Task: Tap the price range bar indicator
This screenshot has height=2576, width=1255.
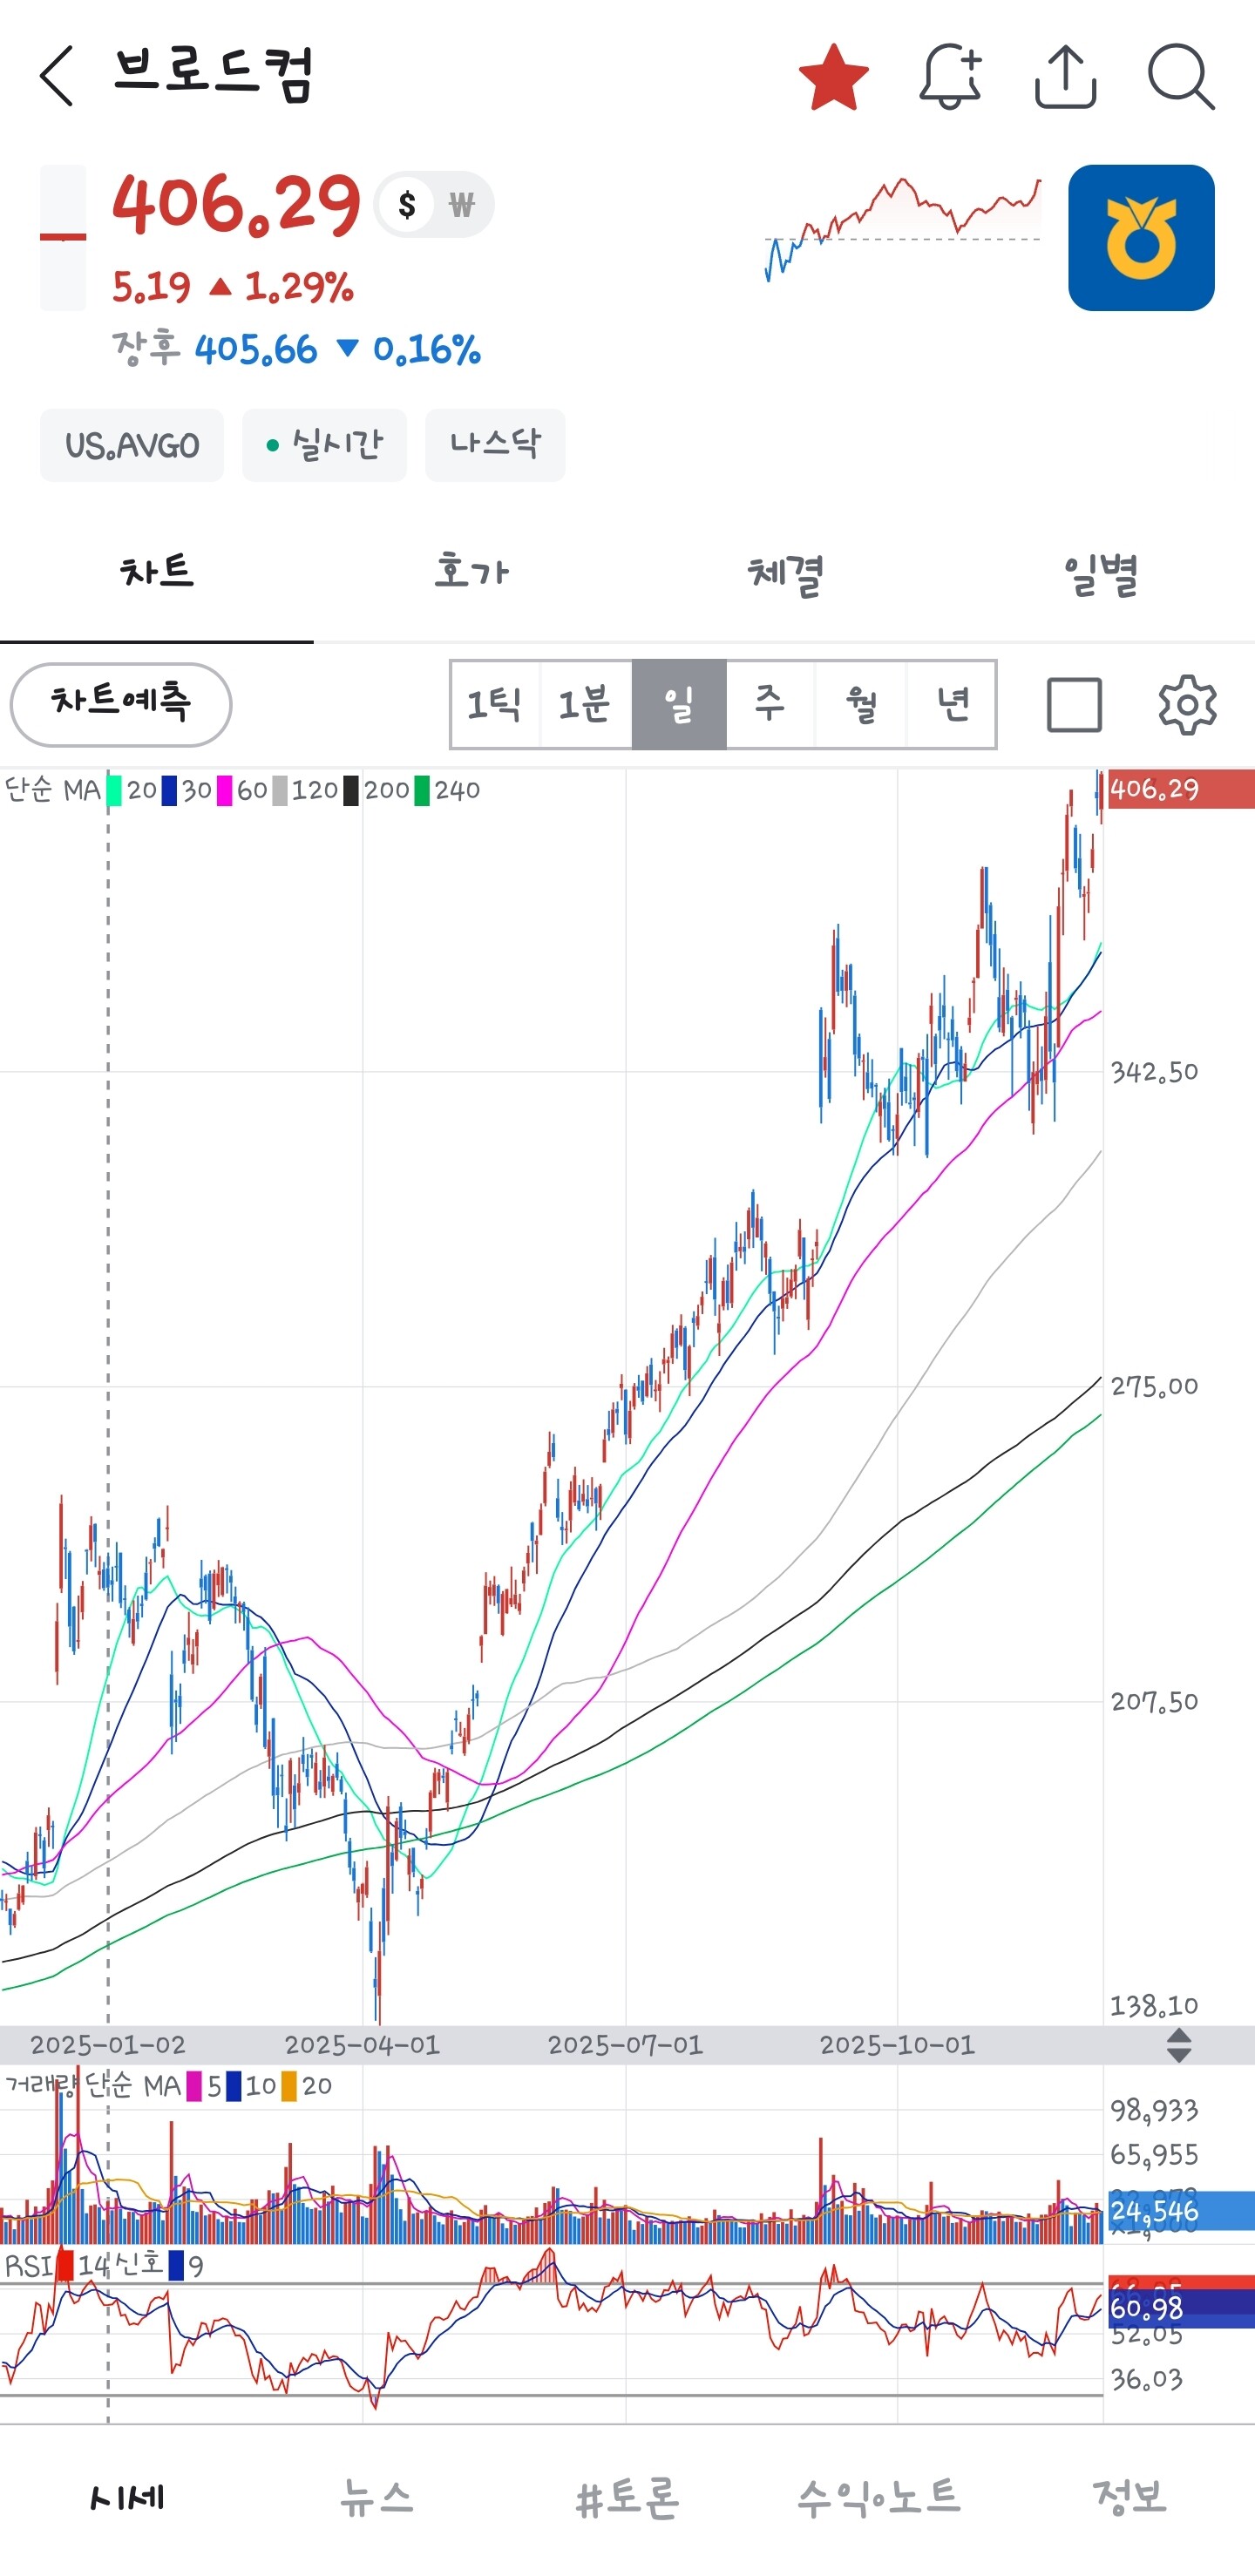Action: (x=62, y=238)
